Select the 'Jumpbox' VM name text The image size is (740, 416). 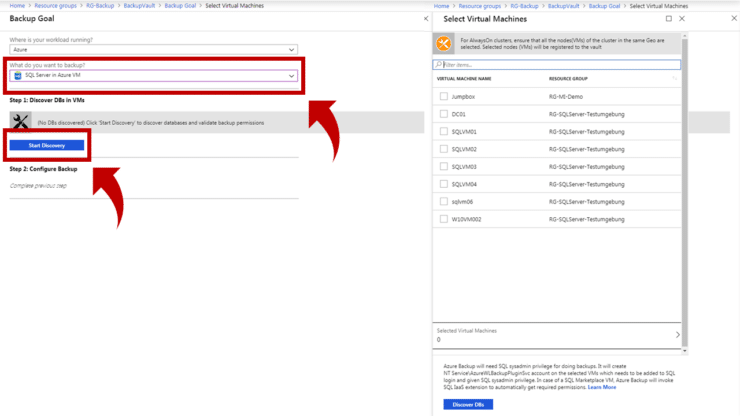point(463,96)
